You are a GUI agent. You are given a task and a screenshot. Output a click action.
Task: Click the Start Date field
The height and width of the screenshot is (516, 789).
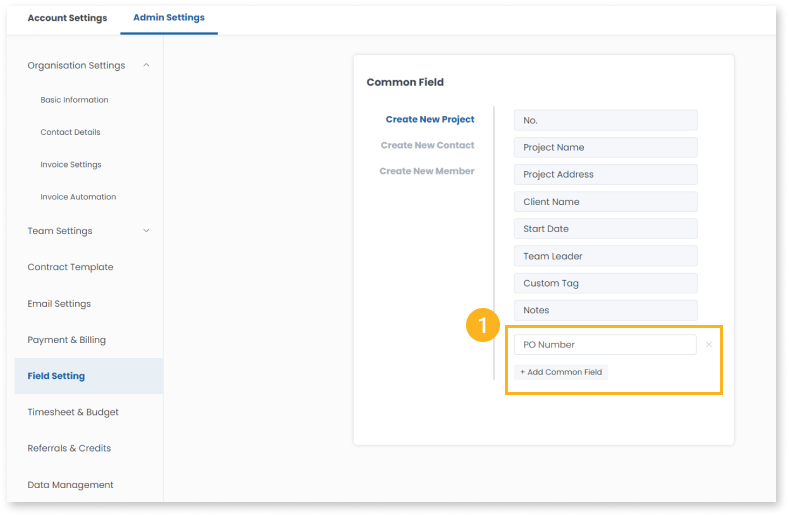(x=605, y=229)
